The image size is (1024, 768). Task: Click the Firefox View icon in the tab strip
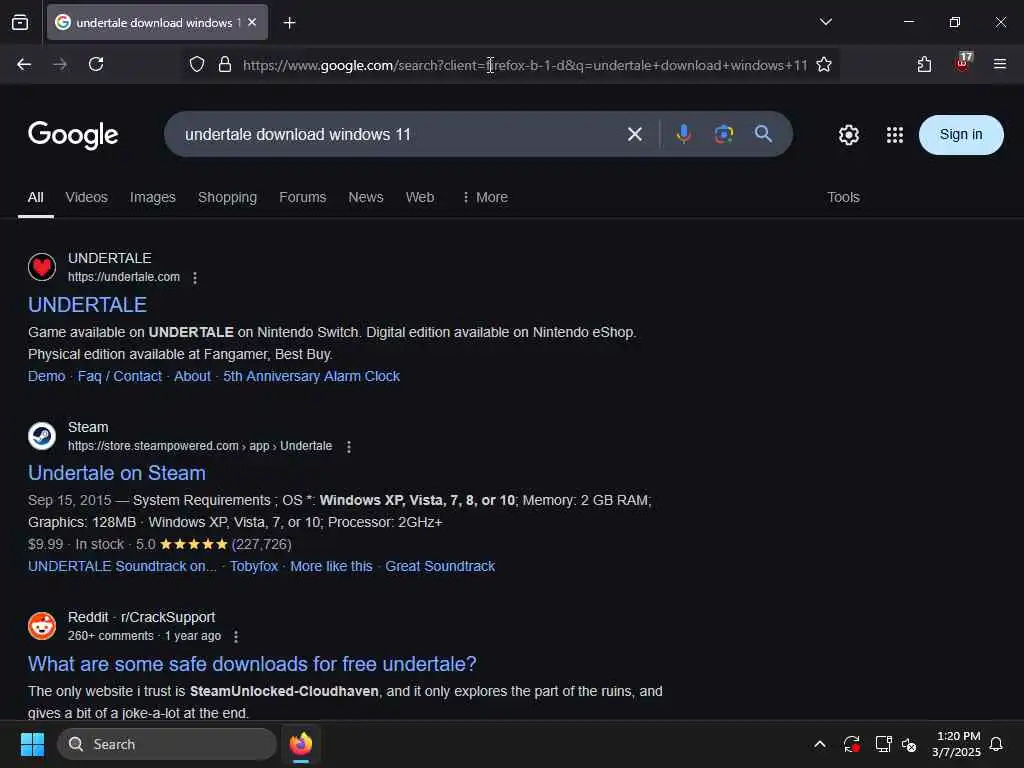pos(20,23)
